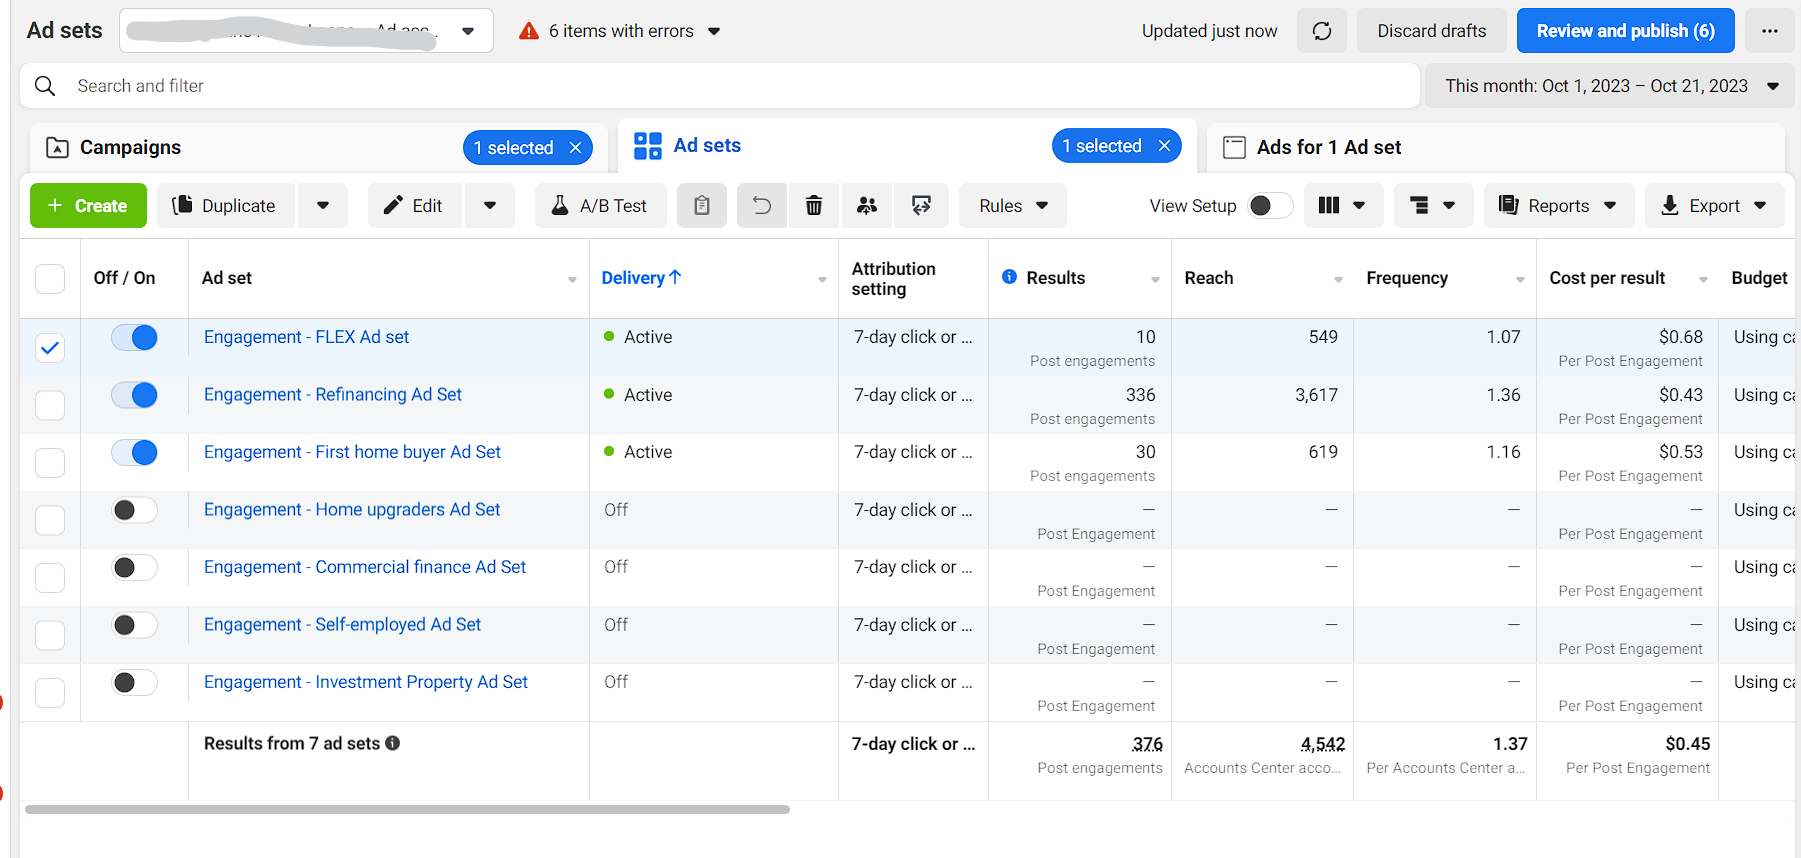Expand the Duplicate dropdown arrow
The height and width of the screenshot is (858, 1801).
click(x=322, y=206)
